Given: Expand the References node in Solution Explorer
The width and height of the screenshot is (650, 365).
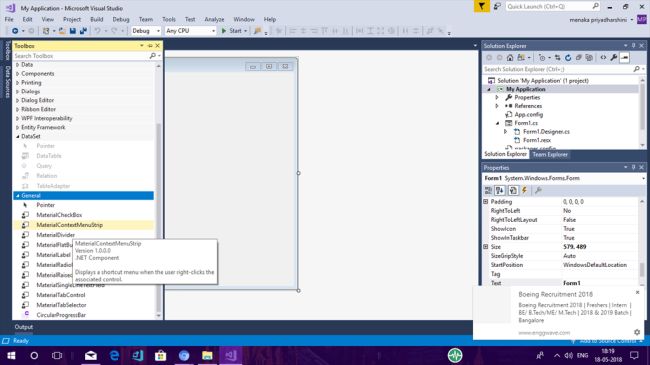Looking at the screenshot, I should point(497,106).
